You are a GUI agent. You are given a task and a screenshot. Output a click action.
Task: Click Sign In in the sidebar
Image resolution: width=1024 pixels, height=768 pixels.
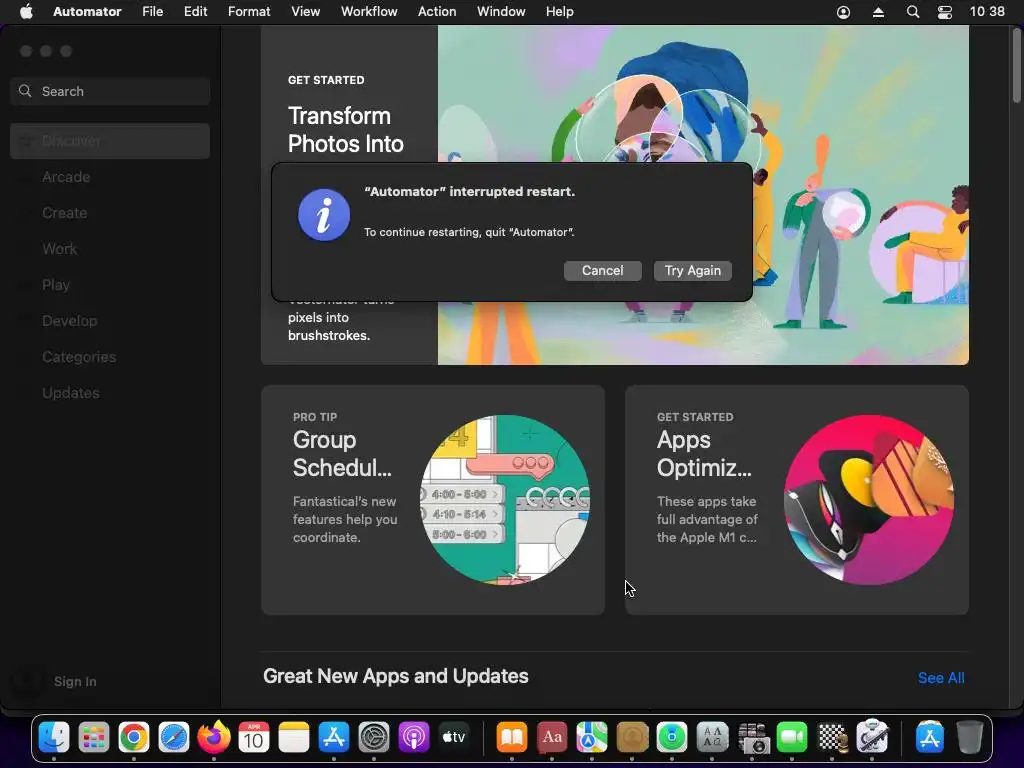tap(75, 681)
